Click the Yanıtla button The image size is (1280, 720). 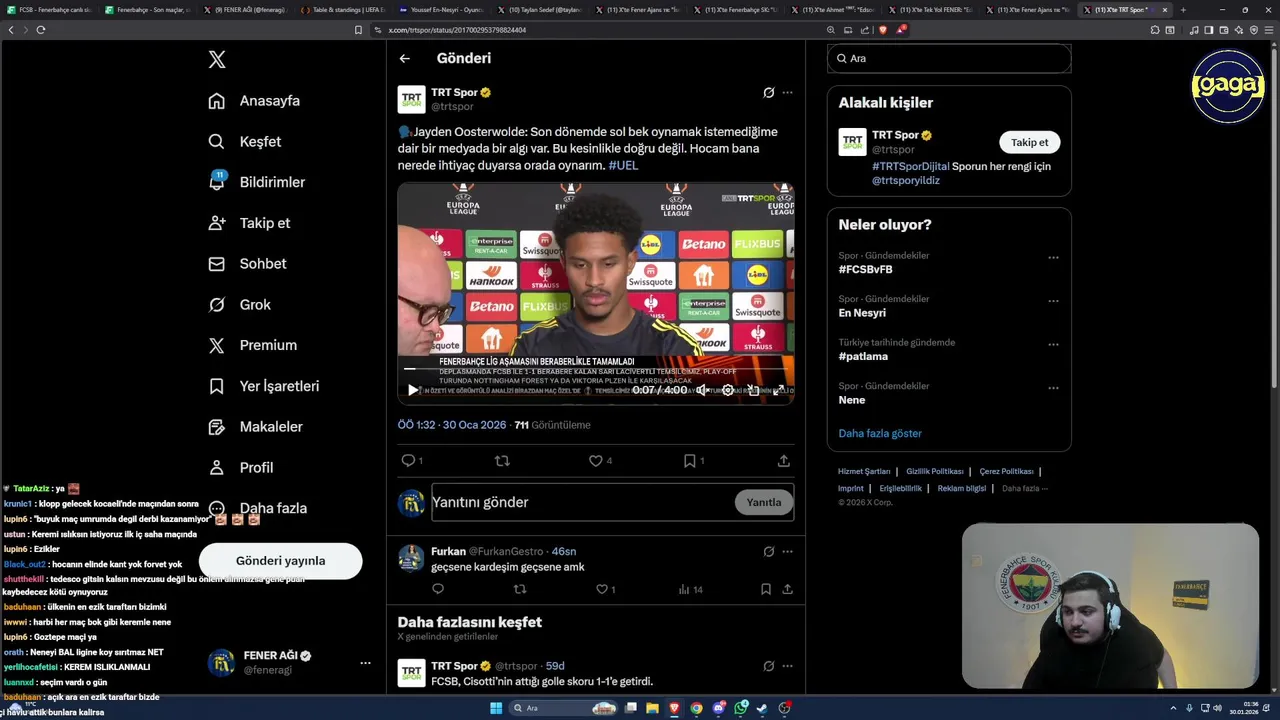764,502
